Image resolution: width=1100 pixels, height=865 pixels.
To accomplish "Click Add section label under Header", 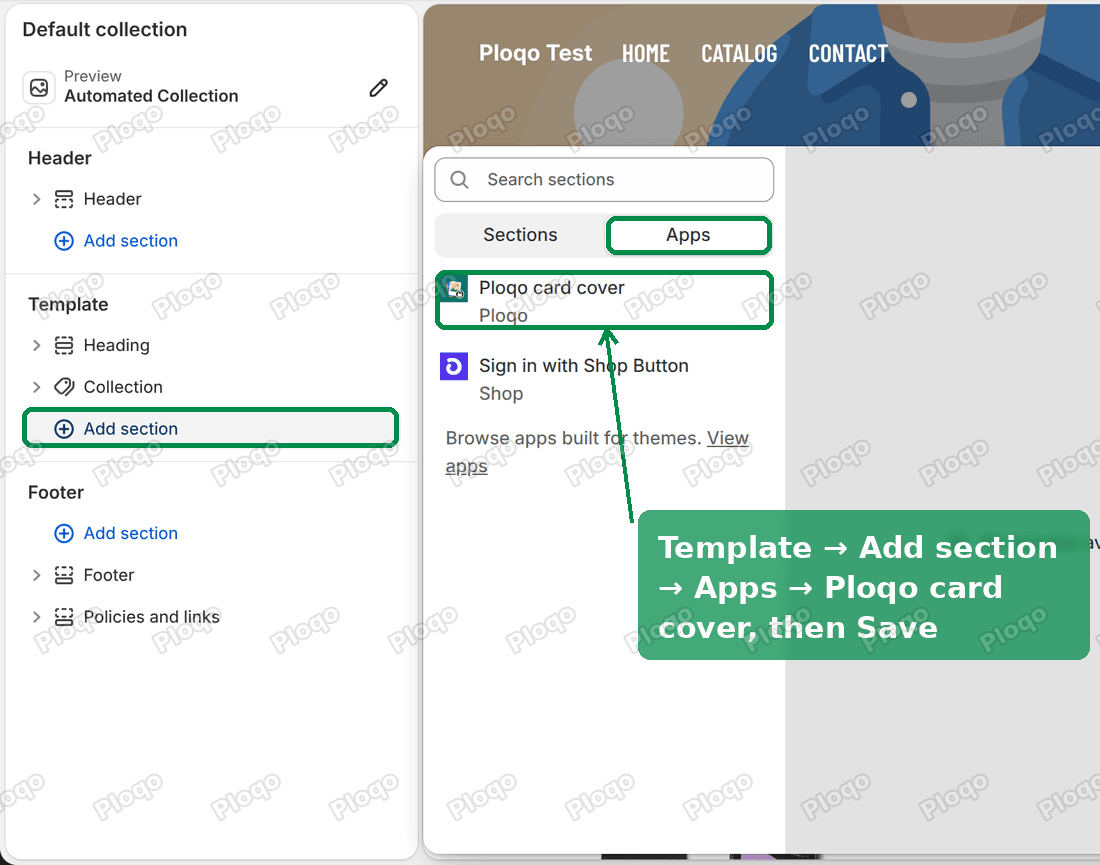I will click(x=130, y=241).
